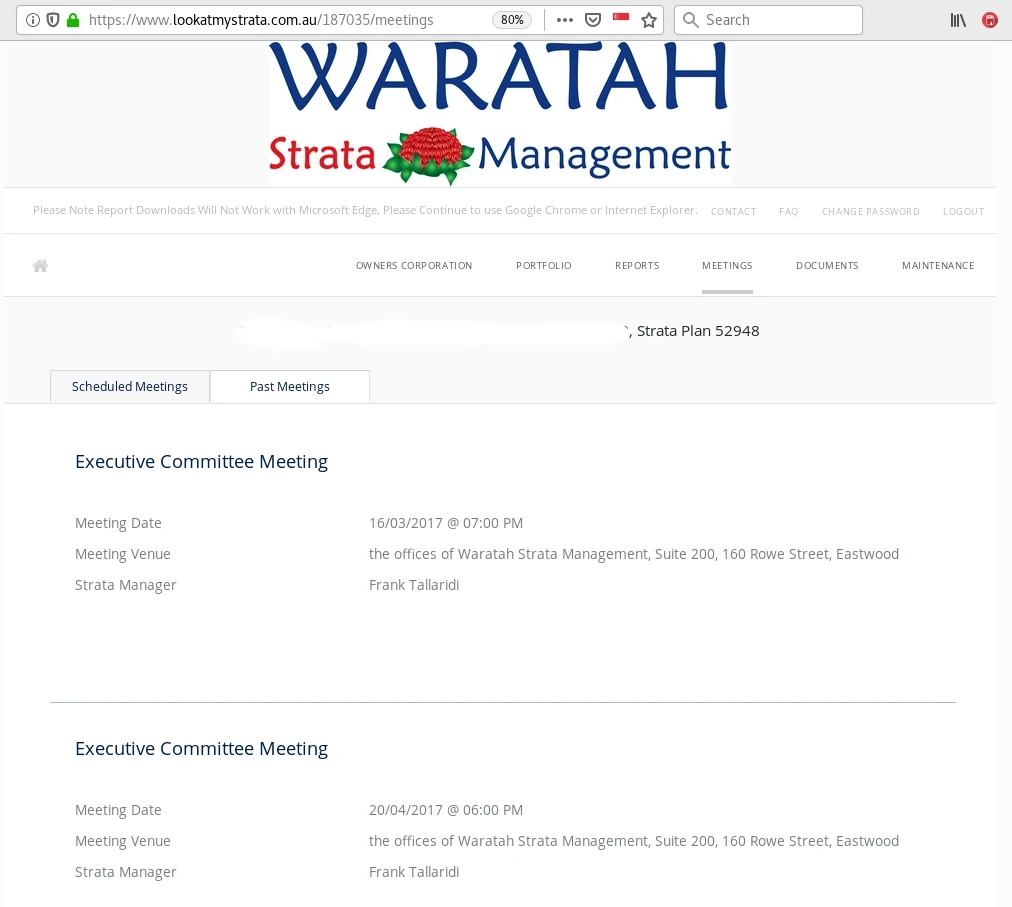Open the page actions three-dot menu

click(x=565, y=20)
